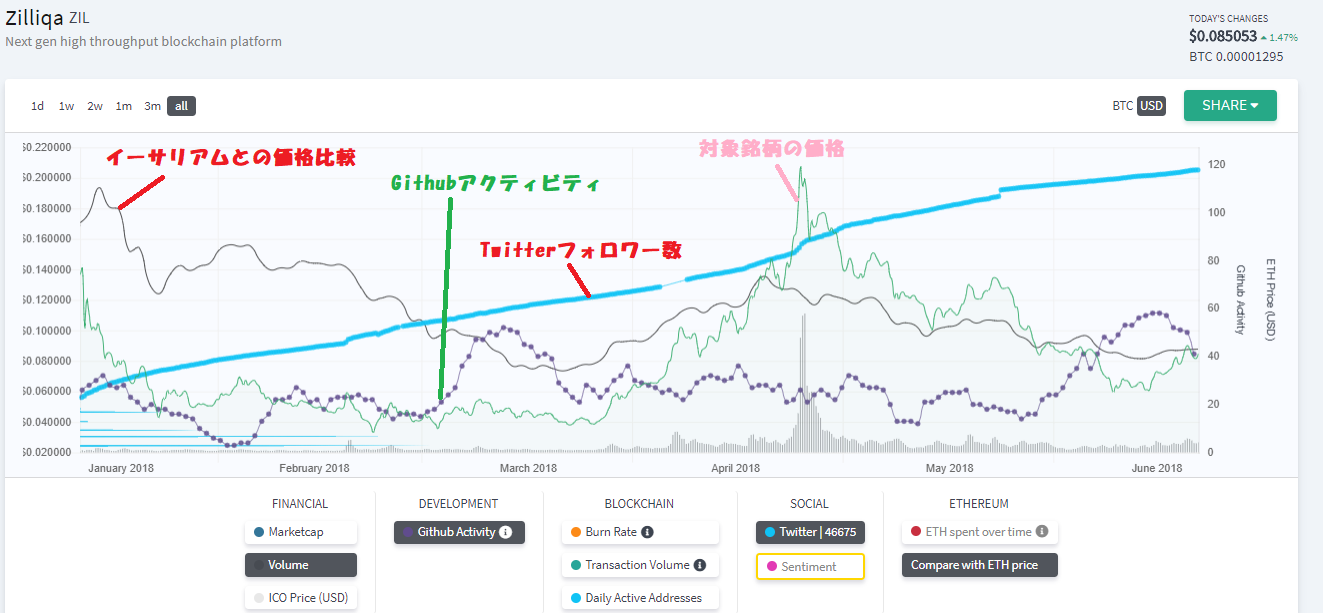Turn off the Github Activity chart line
The image size is (1323, 613).
(x=456, y=532)
